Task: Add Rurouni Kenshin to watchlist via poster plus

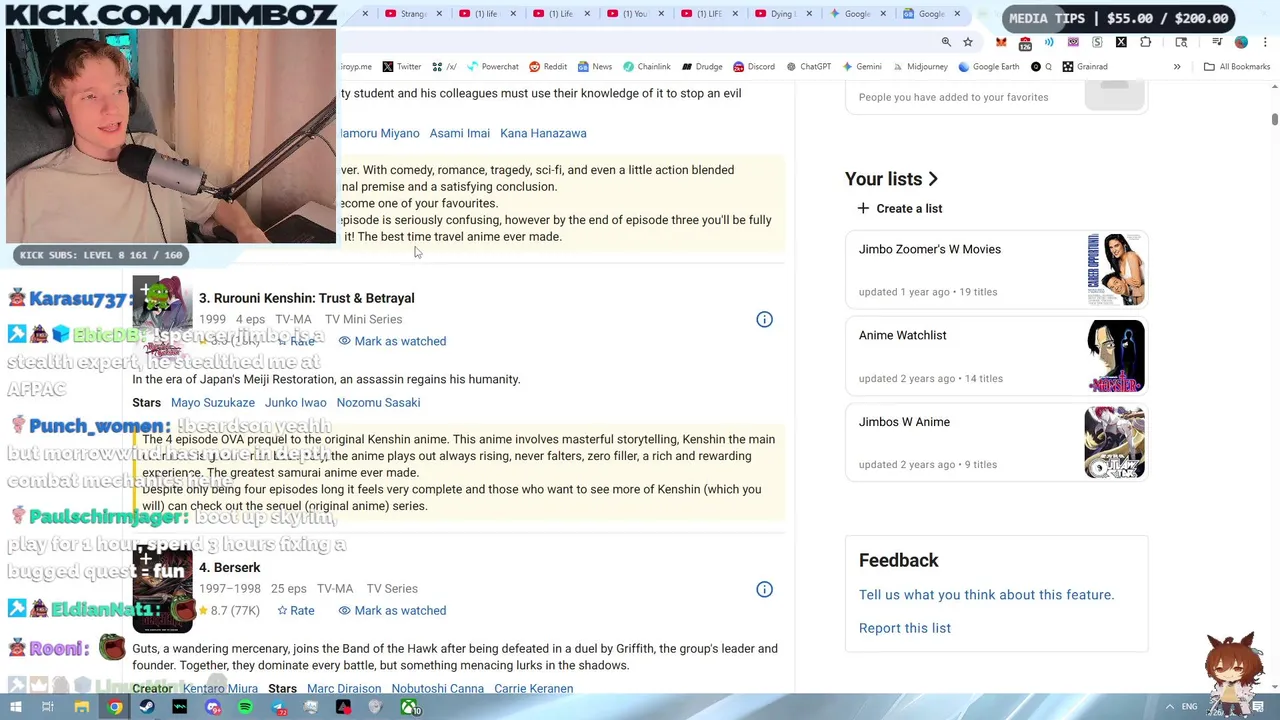Action: (x=145, y=290)
